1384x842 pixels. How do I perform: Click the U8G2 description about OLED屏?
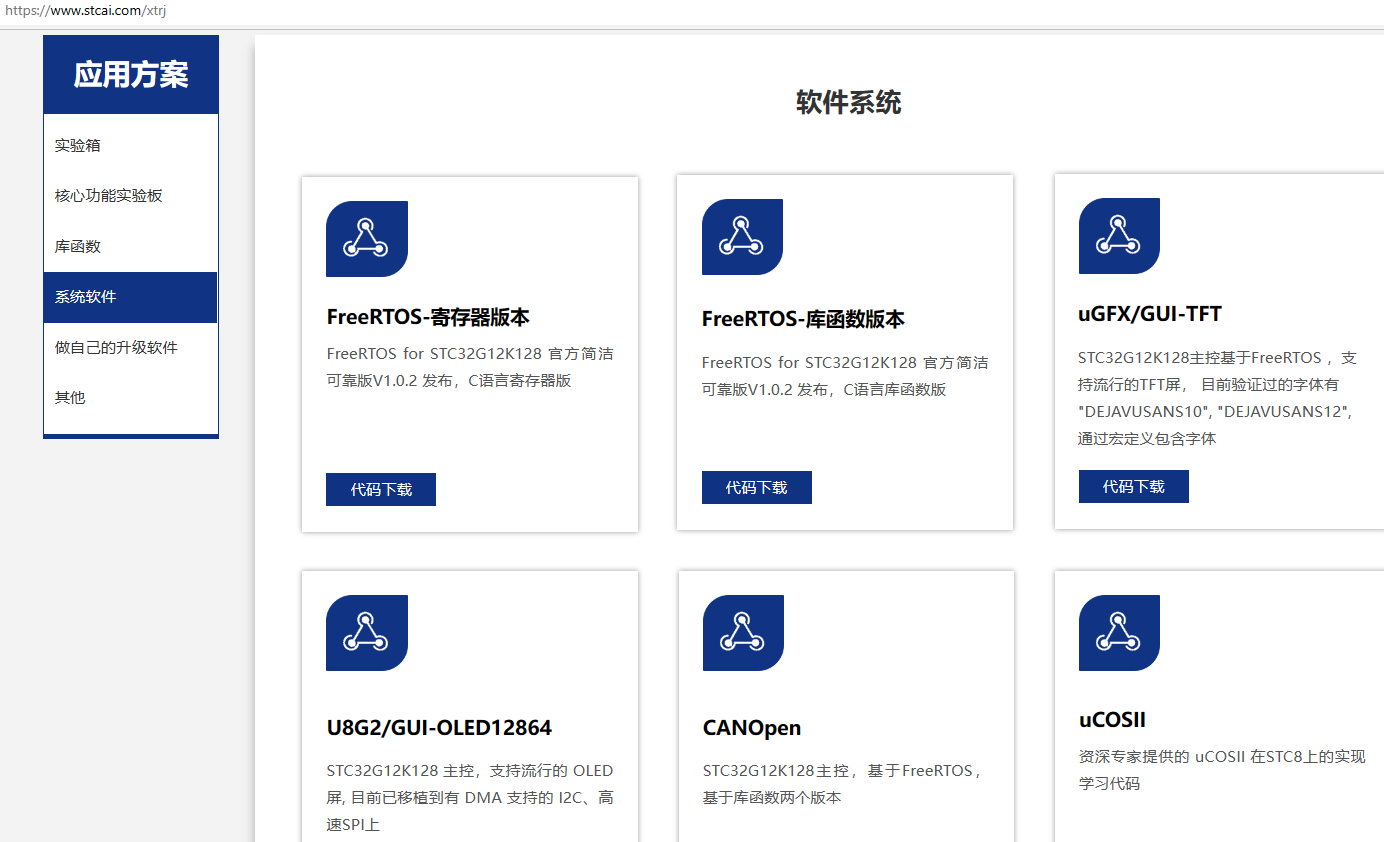470,798
